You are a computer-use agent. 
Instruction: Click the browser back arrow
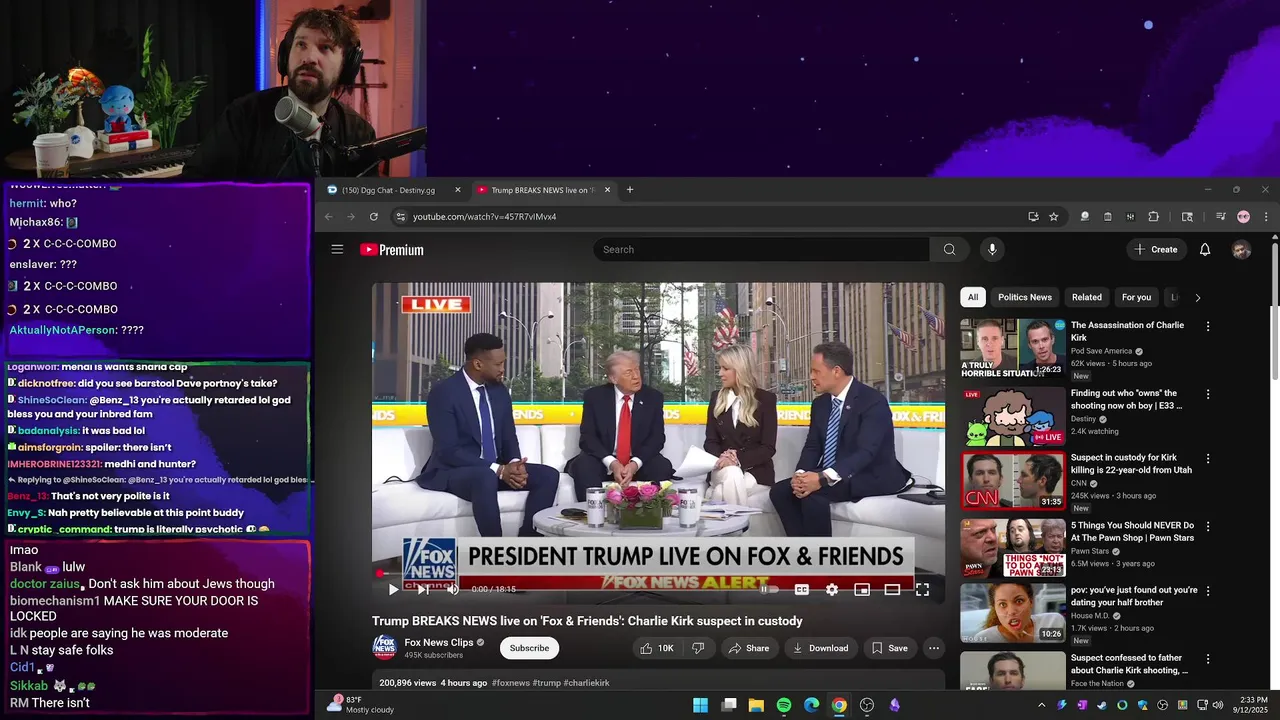(329, 217)
